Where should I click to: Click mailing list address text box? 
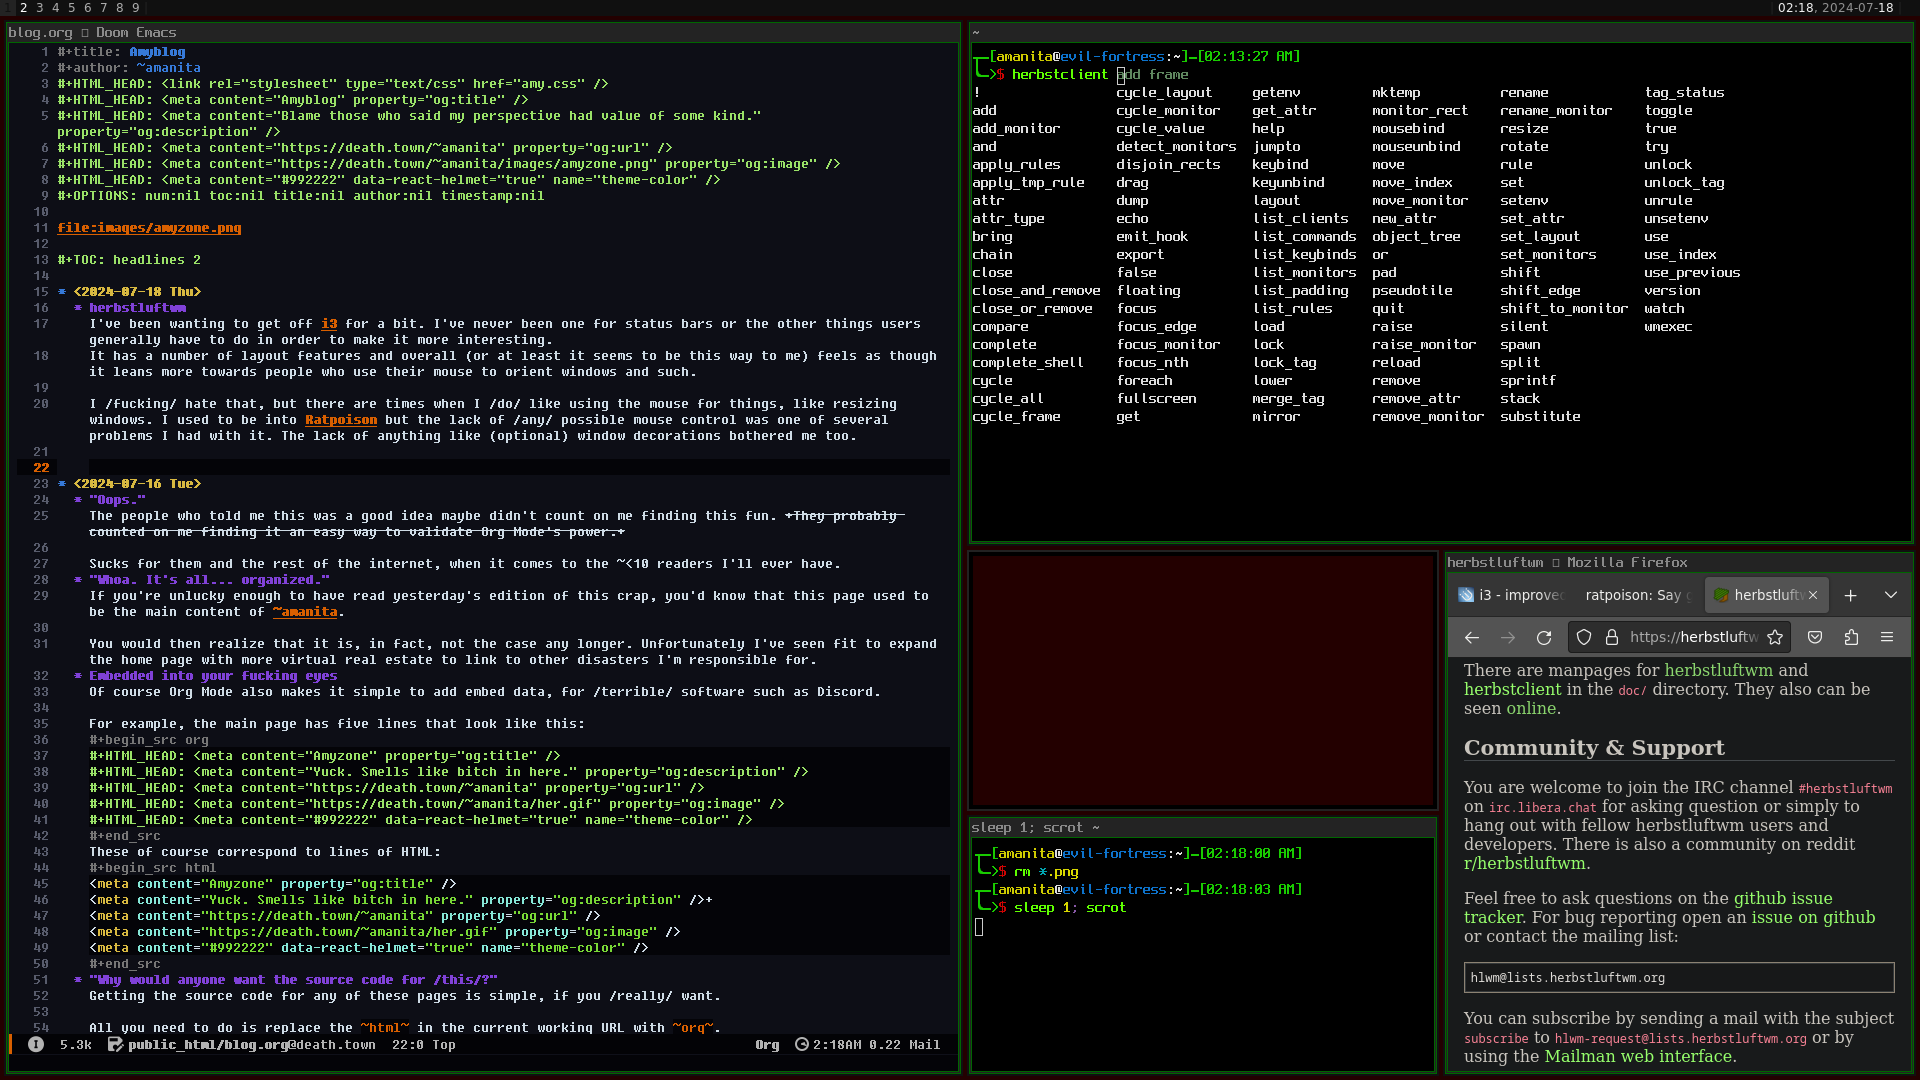point(1678,978)
